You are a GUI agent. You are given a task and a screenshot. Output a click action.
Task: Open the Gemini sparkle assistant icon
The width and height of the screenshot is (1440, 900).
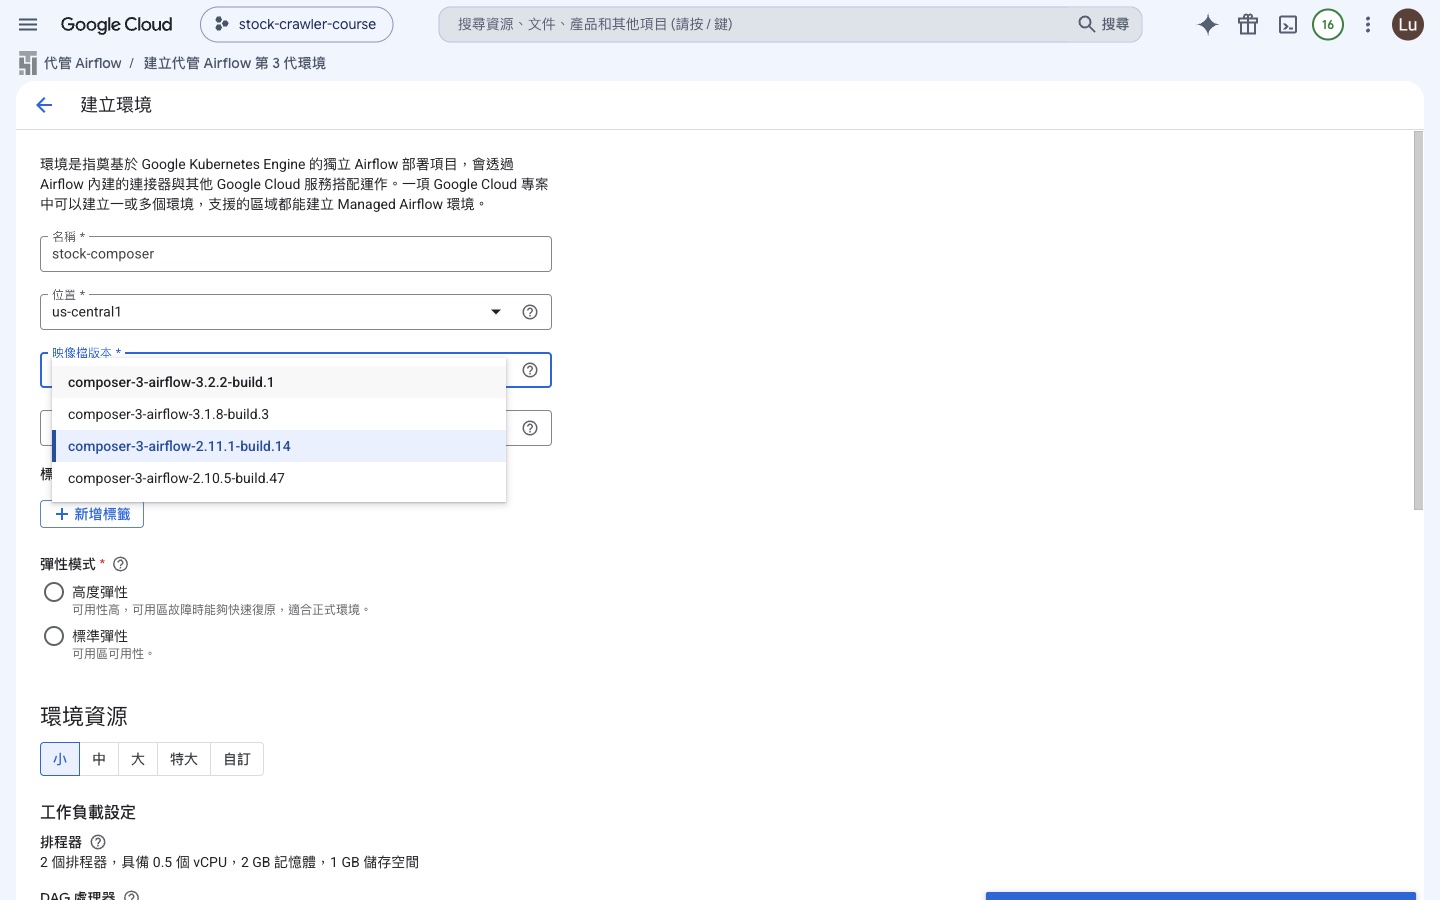click(x=1208, y=25)
